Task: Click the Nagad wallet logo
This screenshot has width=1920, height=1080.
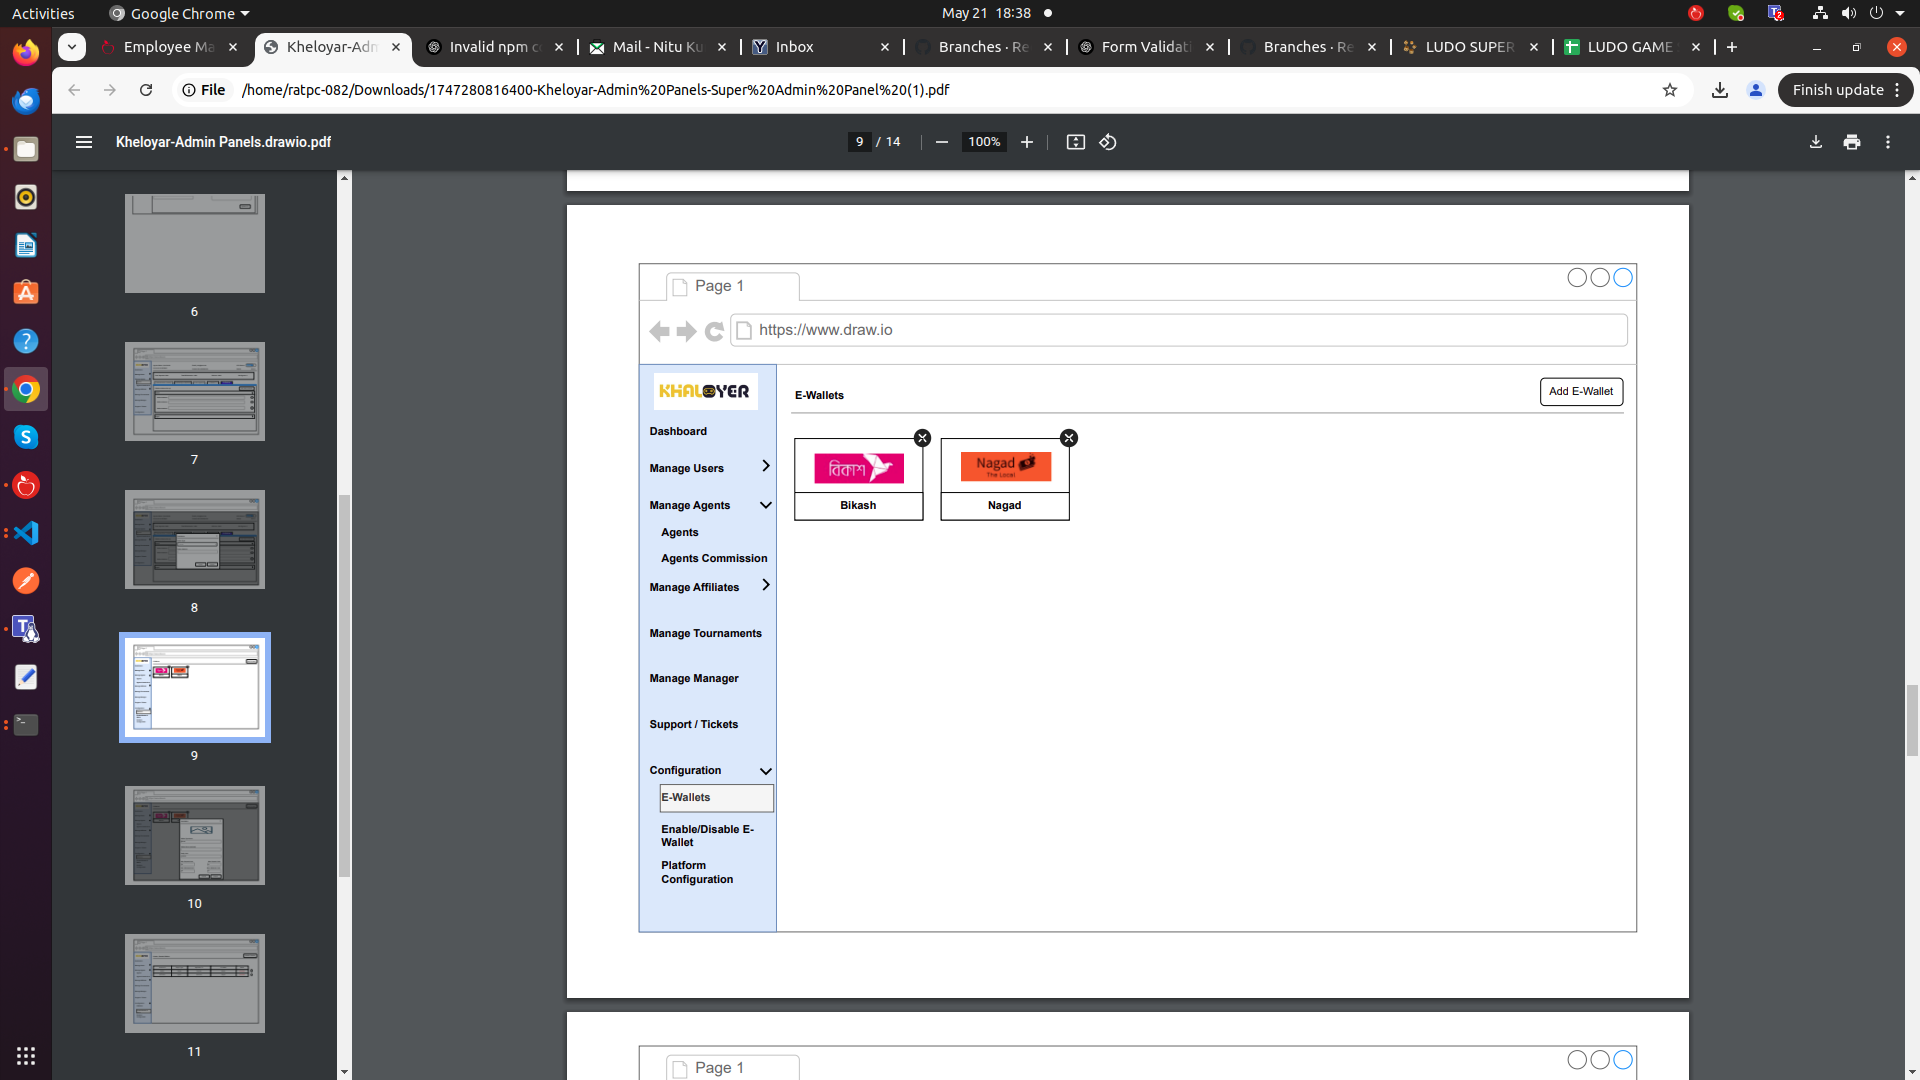Action: tap(1005, 466)
